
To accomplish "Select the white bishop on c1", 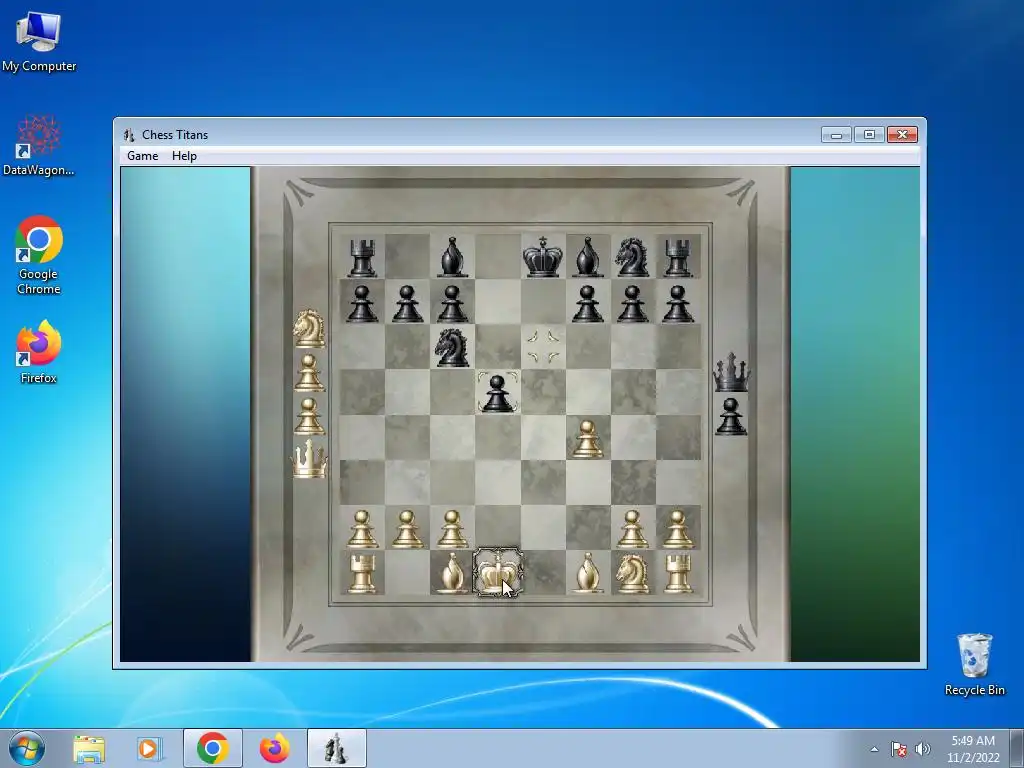I will [x=452, y=573].
